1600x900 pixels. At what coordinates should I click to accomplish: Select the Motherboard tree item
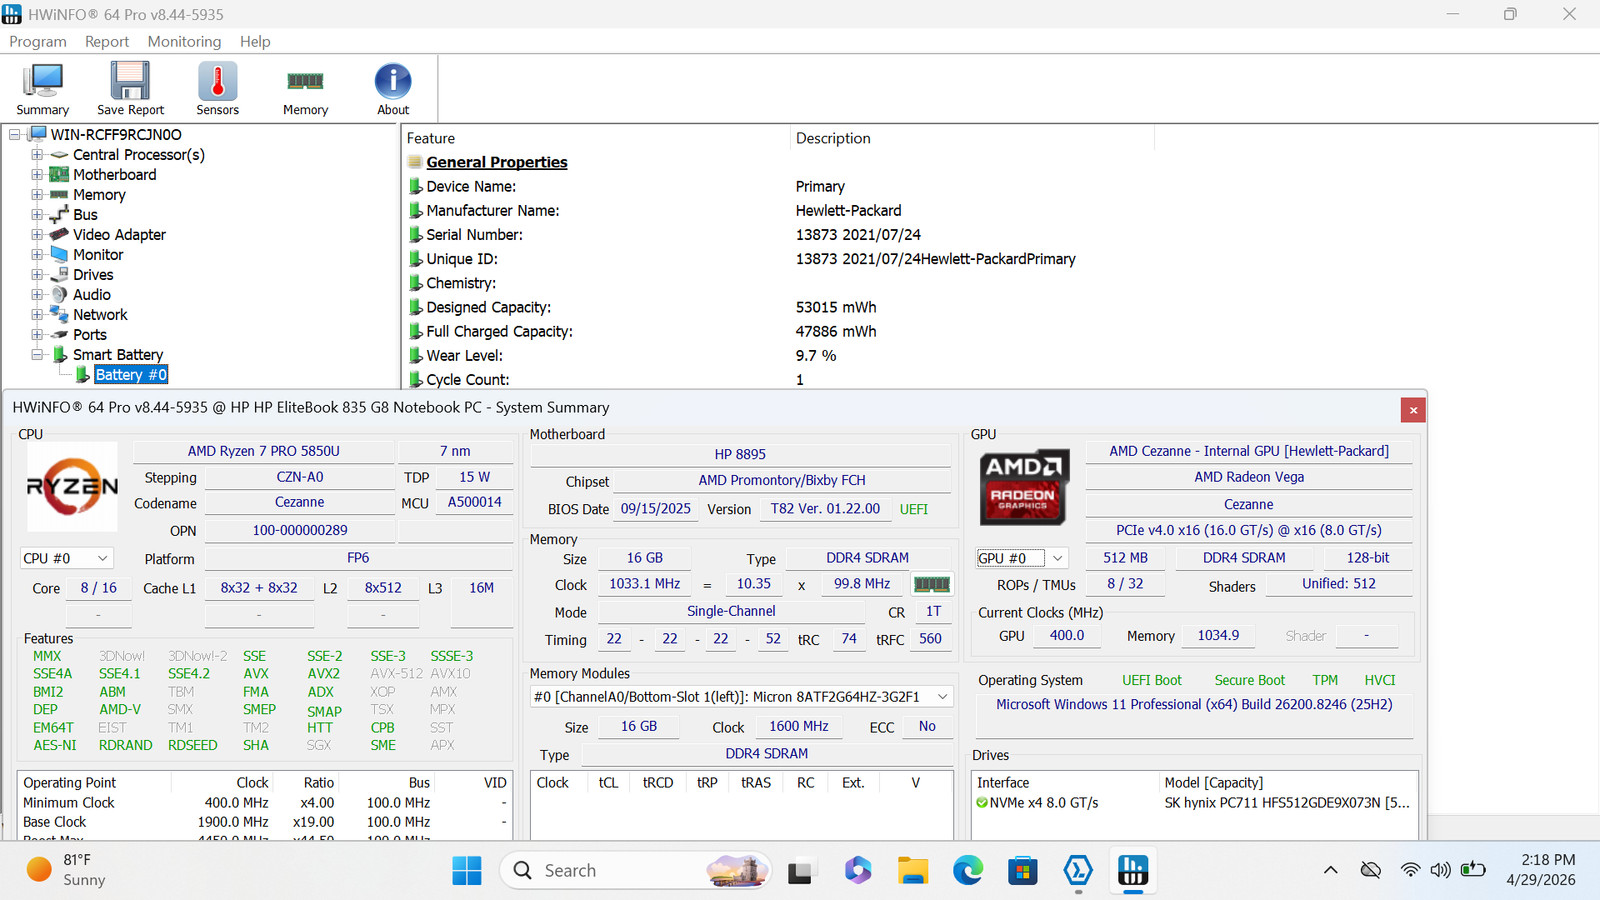114,175
